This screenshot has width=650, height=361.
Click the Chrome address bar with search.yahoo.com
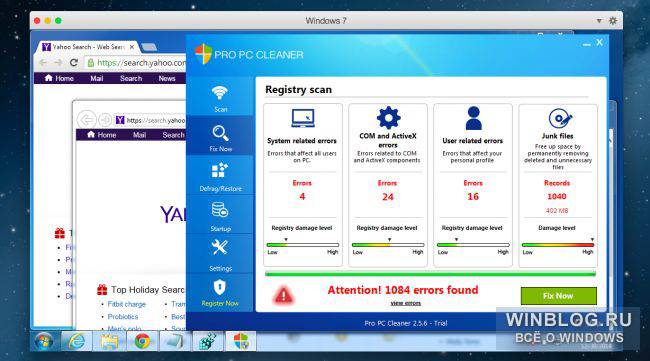tap(136, 63)
